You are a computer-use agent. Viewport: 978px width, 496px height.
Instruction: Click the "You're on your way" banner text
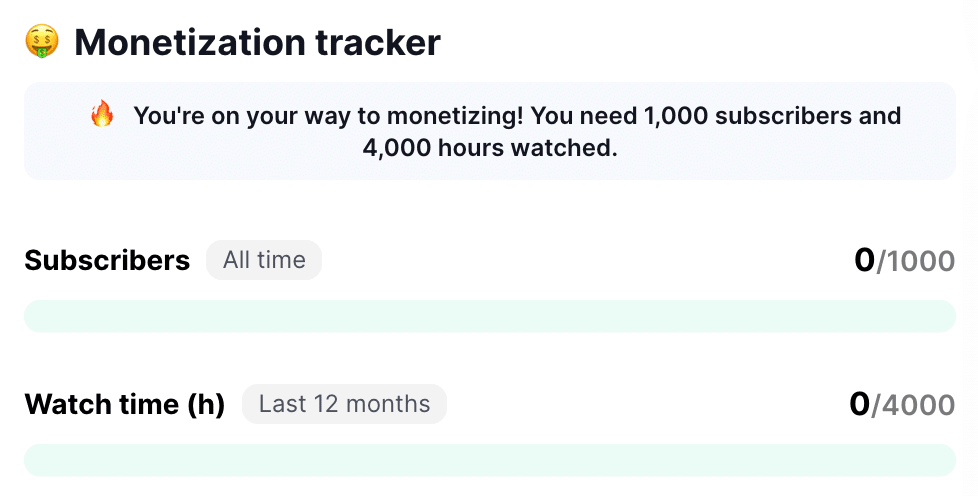coord(517,132)
